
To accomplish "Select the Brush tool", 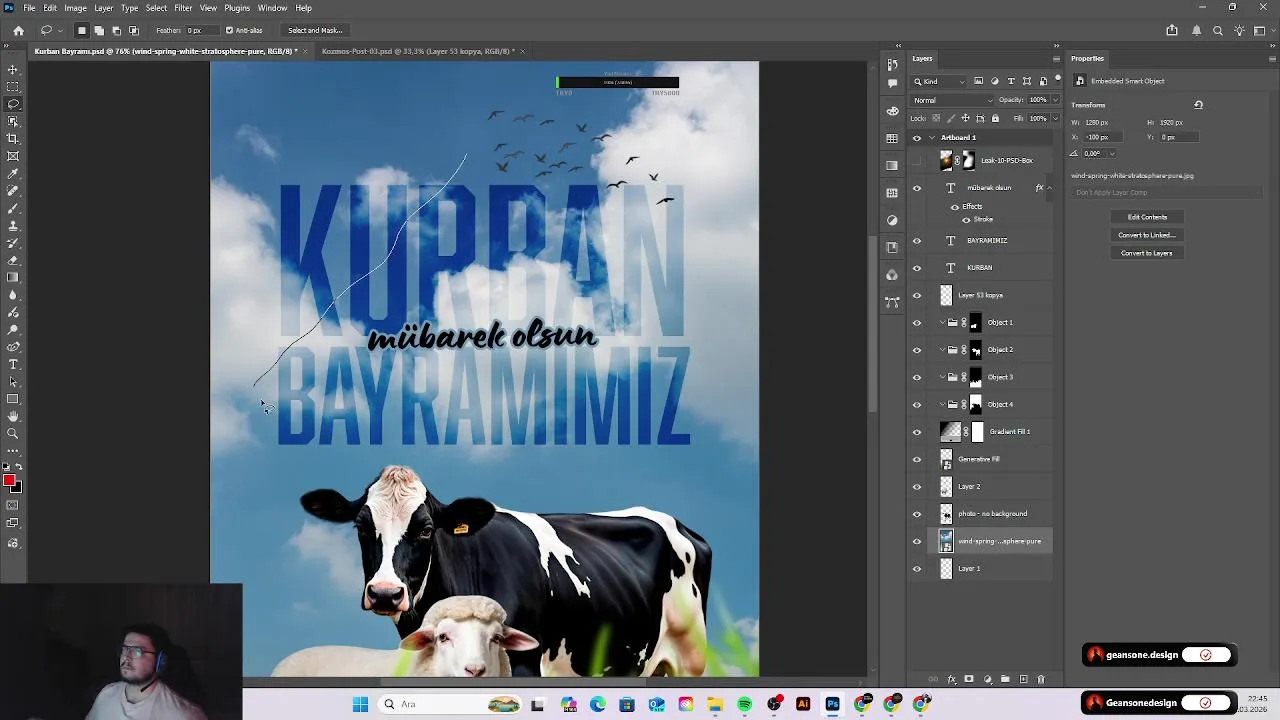I will click(13, 208).
